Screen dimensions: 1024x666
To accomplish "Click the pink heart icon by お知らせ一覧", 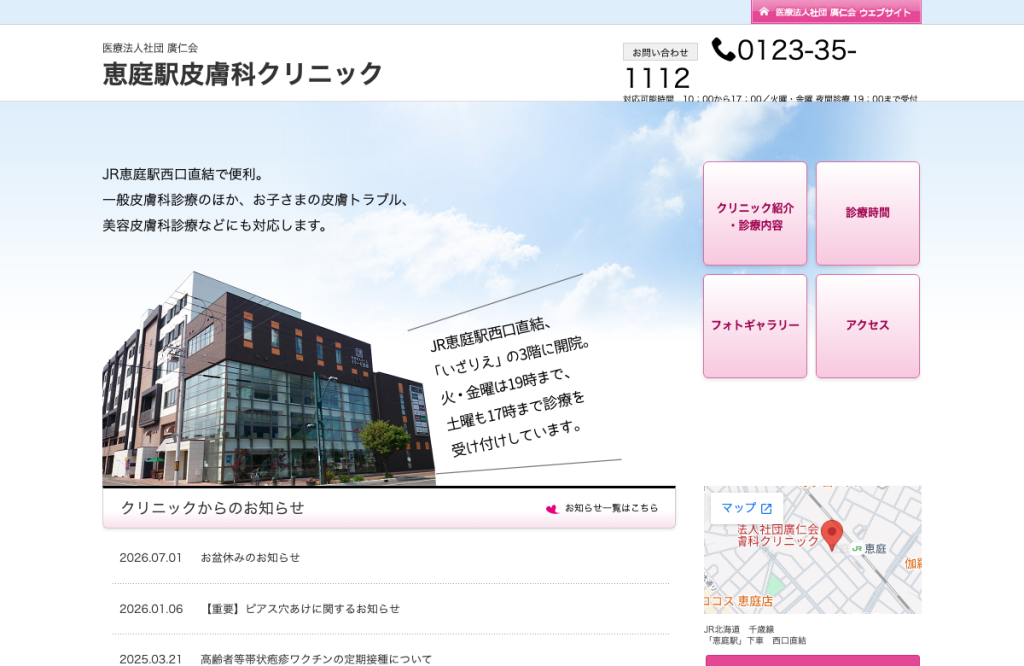I will tap(552, 509).
